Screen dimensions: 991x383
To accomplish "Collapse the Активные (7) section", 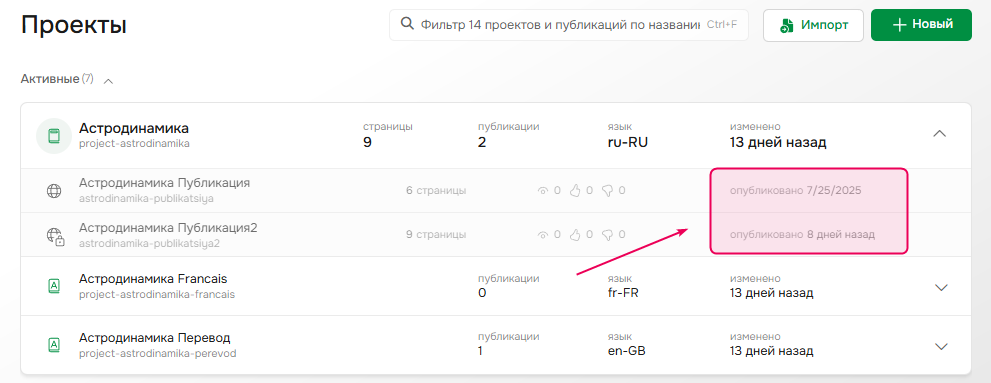I will (108, 80).
